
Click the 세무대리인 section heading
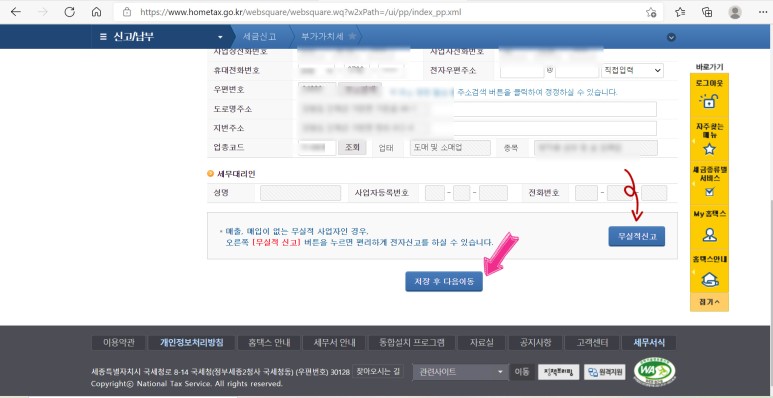(x=237, y=174)
